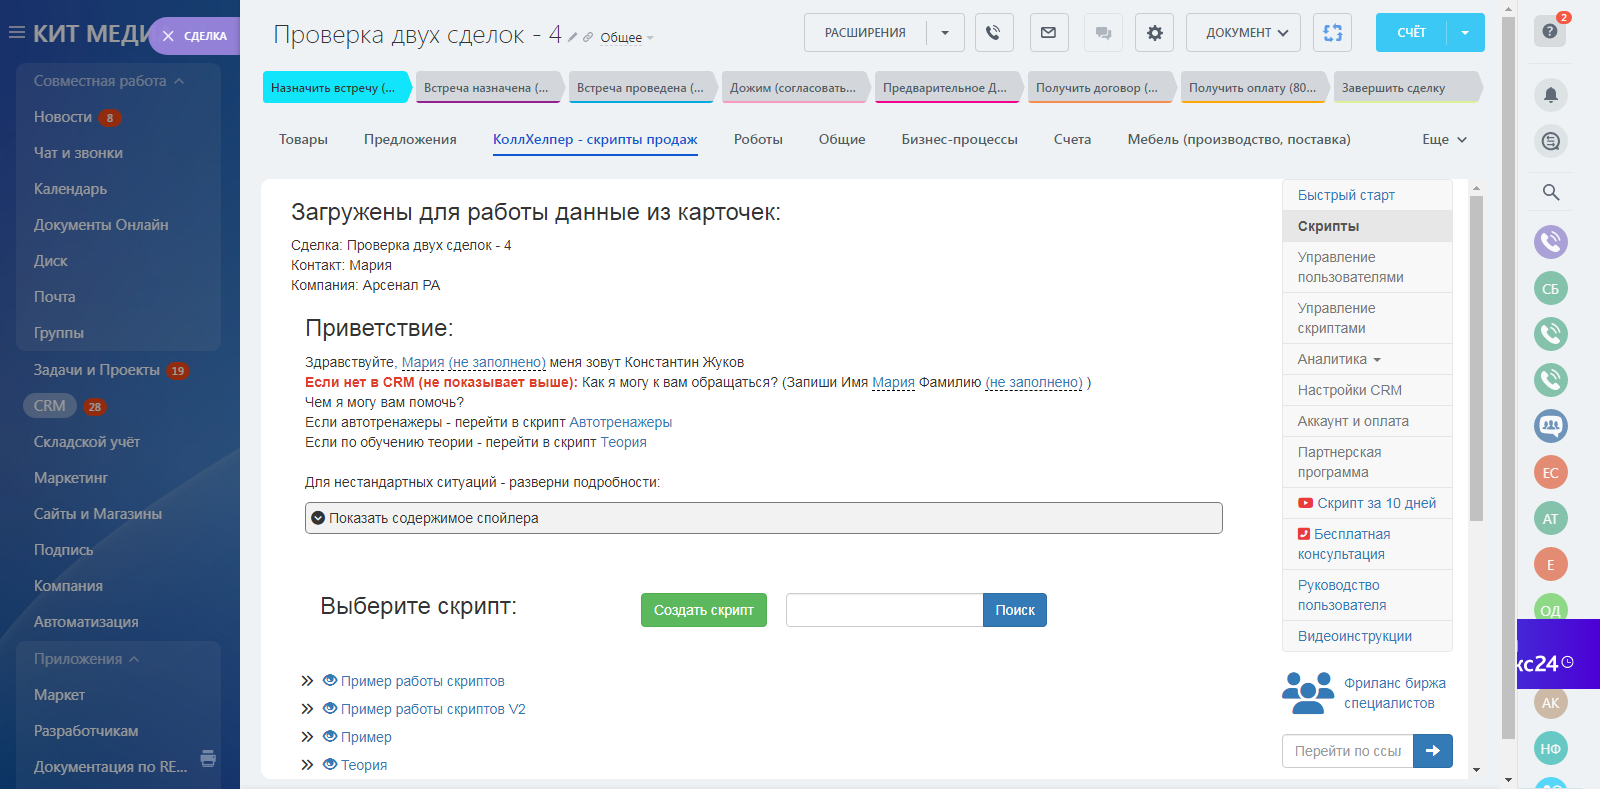Click the search magnifier in the right sidebar
Screen dimensions: 1600x789
1550,192
